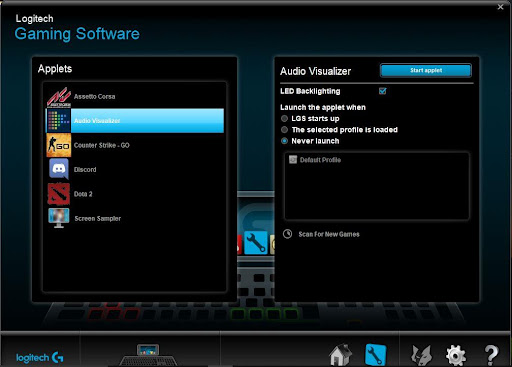Screen dimensions: 512x367
Task: Open the applets wrench icon in bottom bar
Action: click(376, 355)
